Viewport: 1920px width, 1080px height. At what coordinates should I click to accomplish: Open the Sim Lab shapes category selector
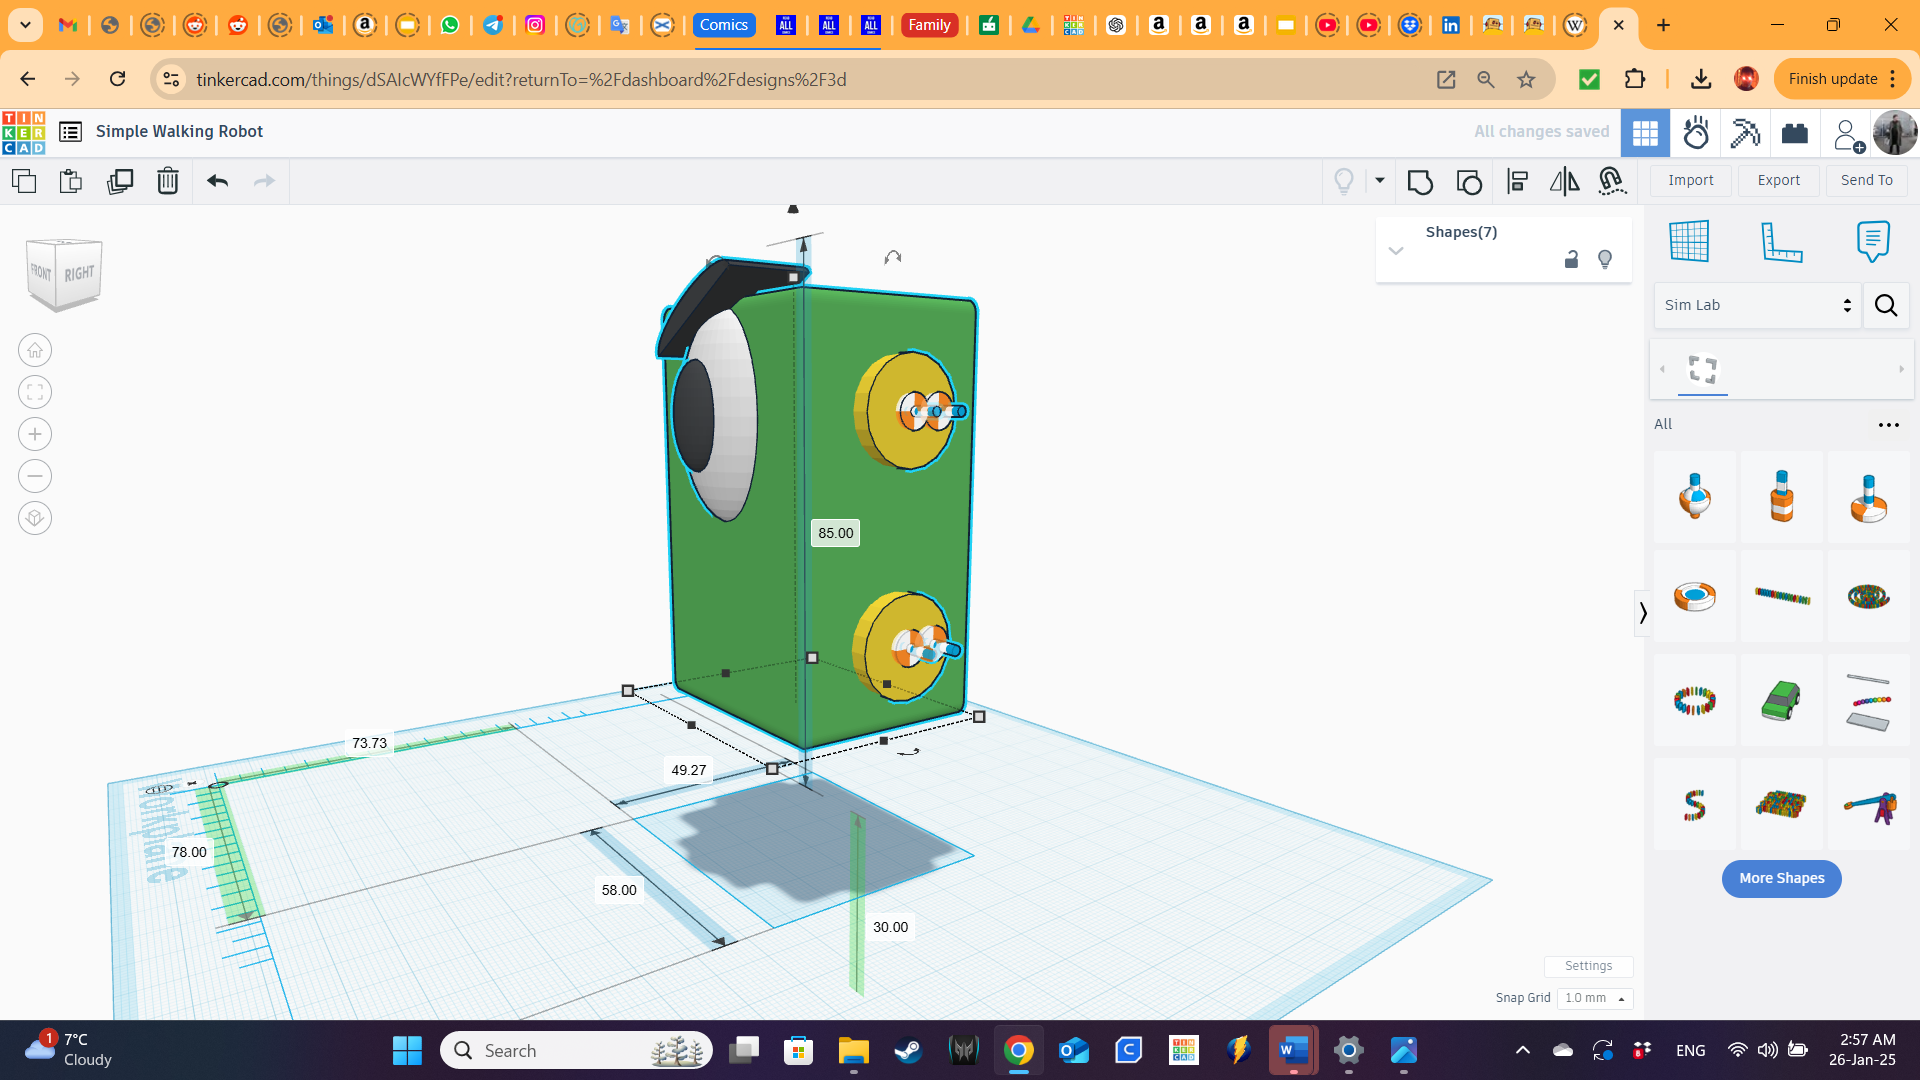1756,305
